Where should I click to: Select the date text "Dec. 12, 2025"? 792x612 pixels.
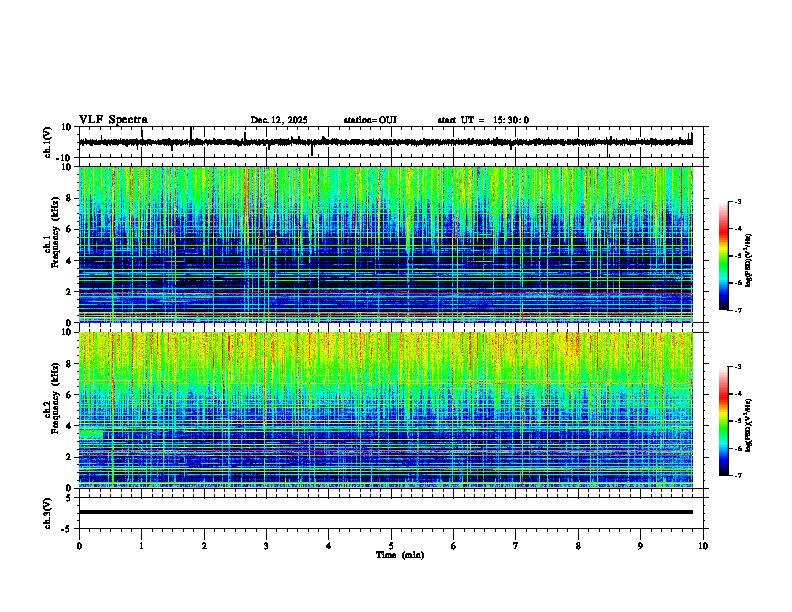pyautogui.click(x=279, y=120)
